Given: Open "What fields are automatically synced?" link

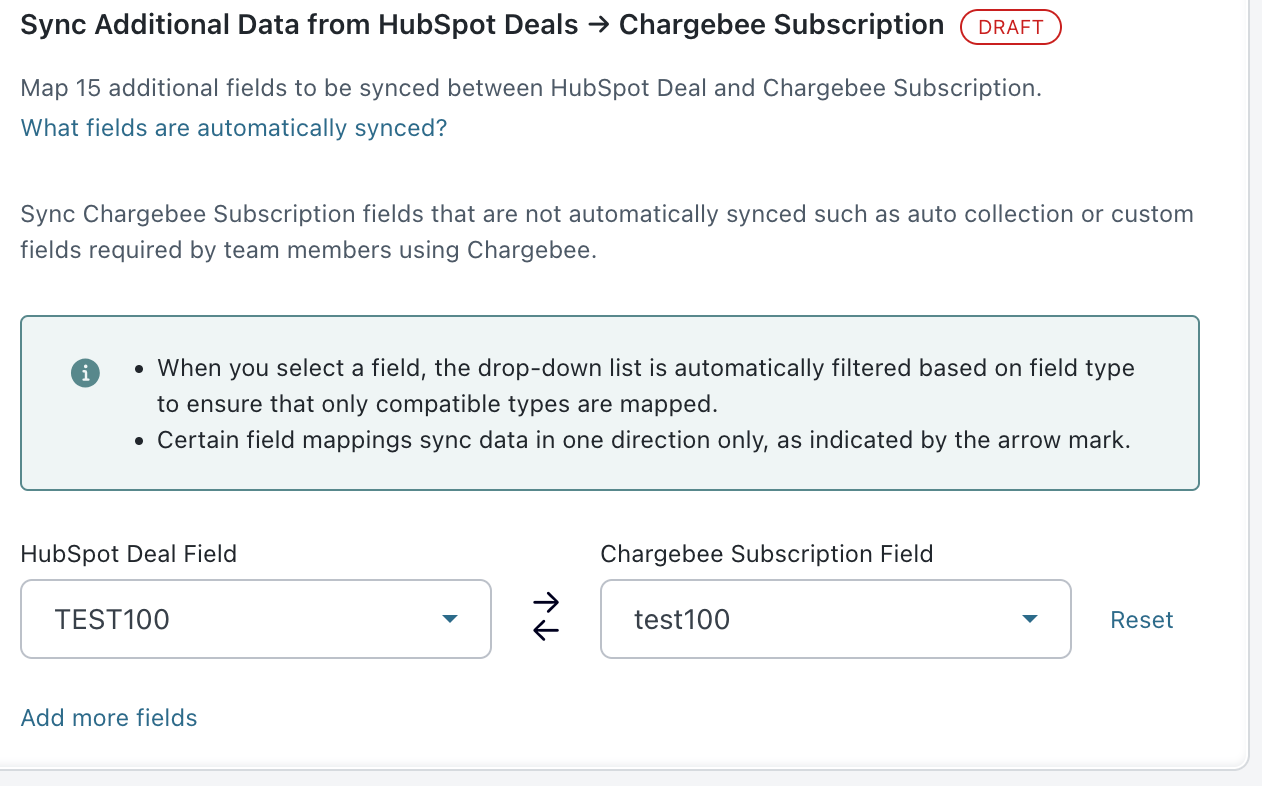Looking at the screenshot, I should point(234,128).
